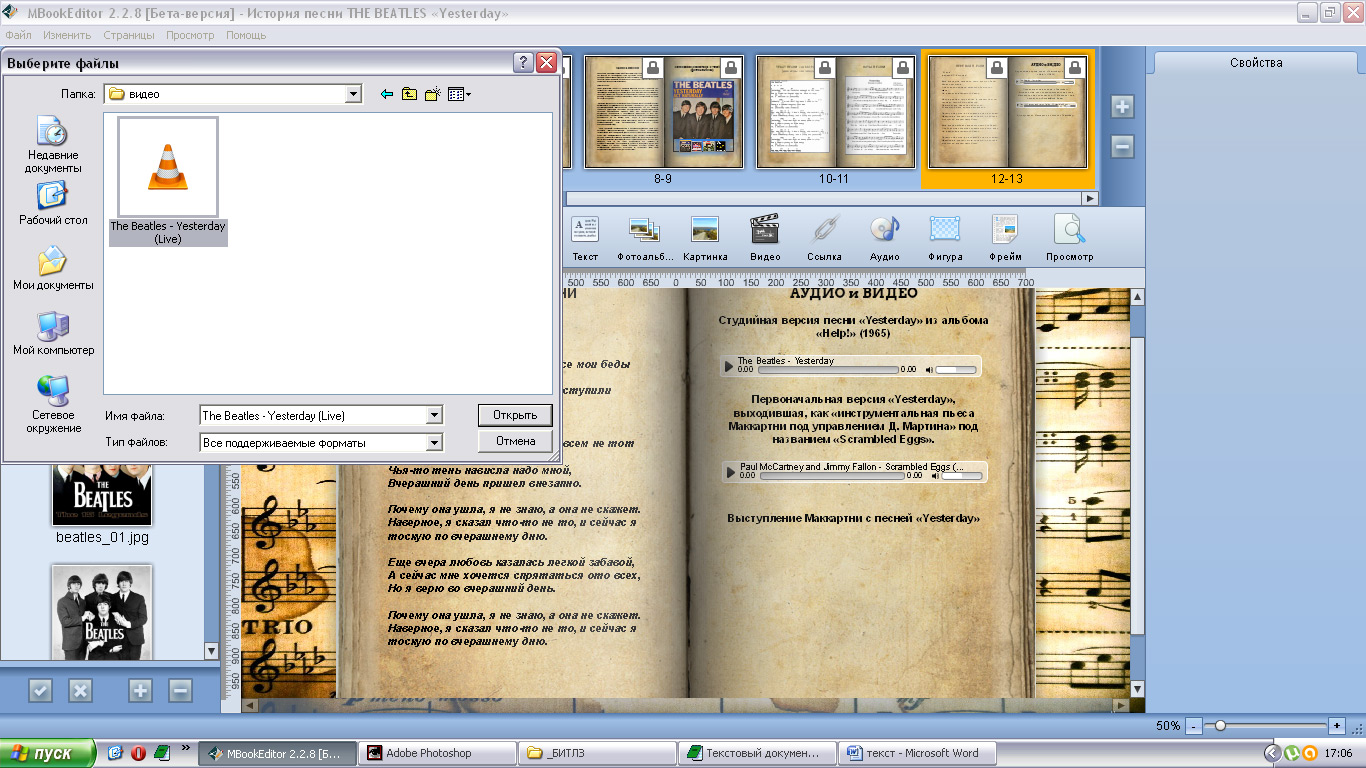Adjust volume of The Beatles - Yesterday player
Screen dimensions: 1366x768
955,370
